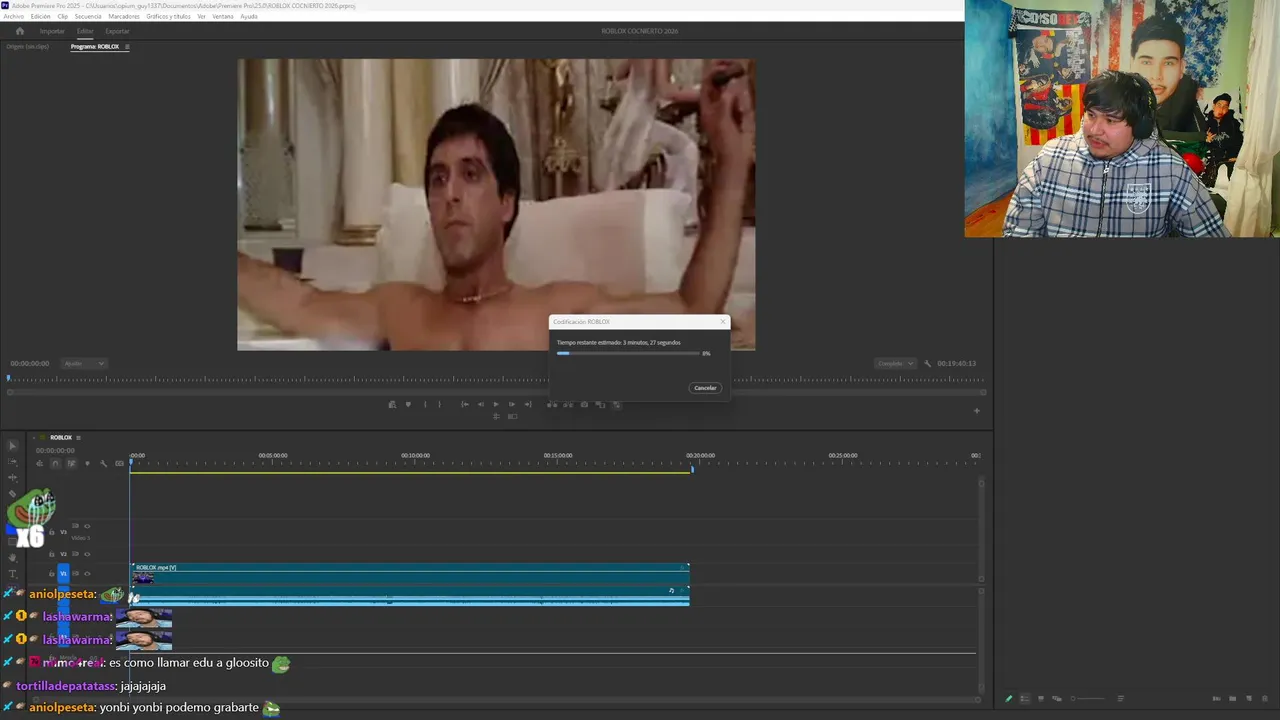The image size is (1280, 720).
Task: Open the ROBLOX timeline panel menu
Action: tap(78, 437)
